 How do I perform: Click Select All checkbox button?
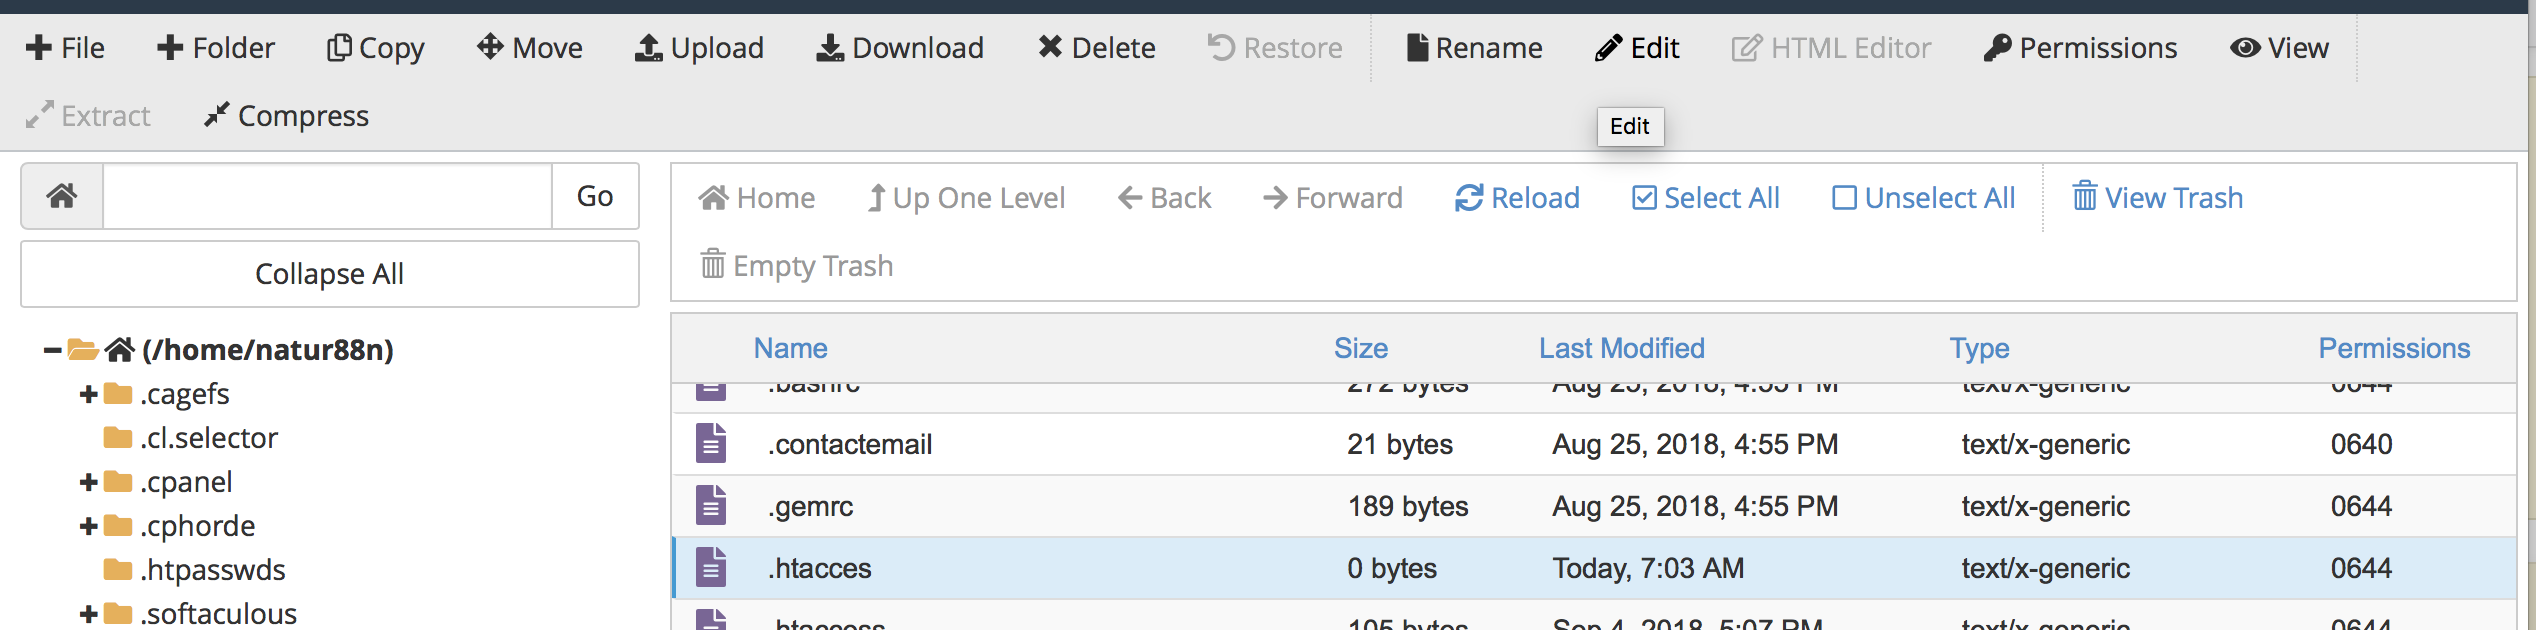point(1706,198)
